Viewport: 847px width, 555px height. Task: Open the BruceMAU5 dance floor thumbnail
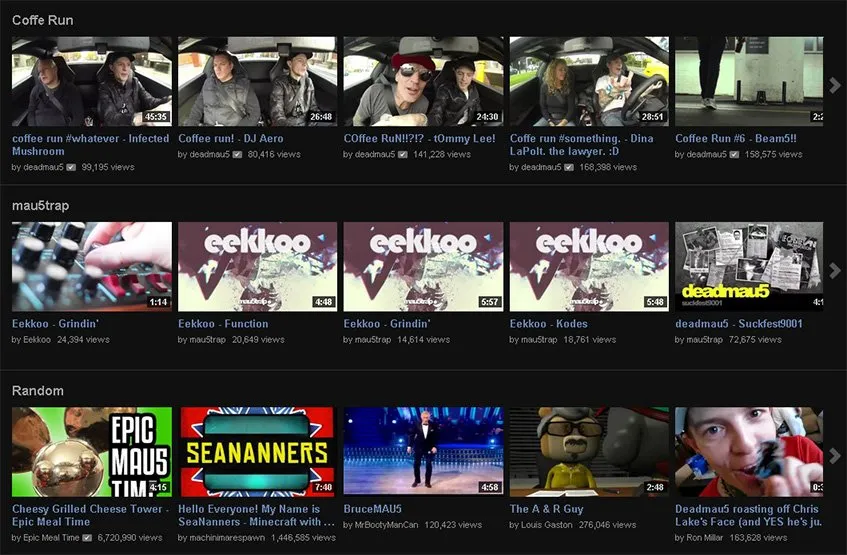[424, 452]
